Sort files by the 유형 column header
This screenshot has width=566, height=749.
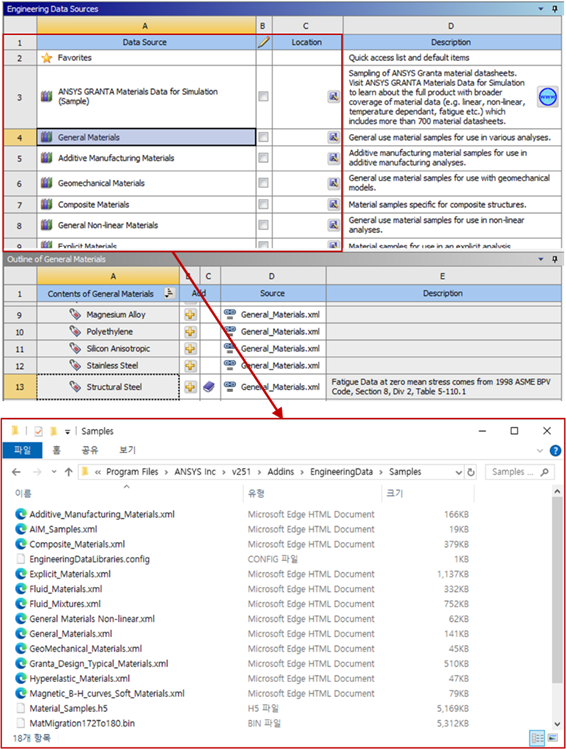tap(256, 493)
